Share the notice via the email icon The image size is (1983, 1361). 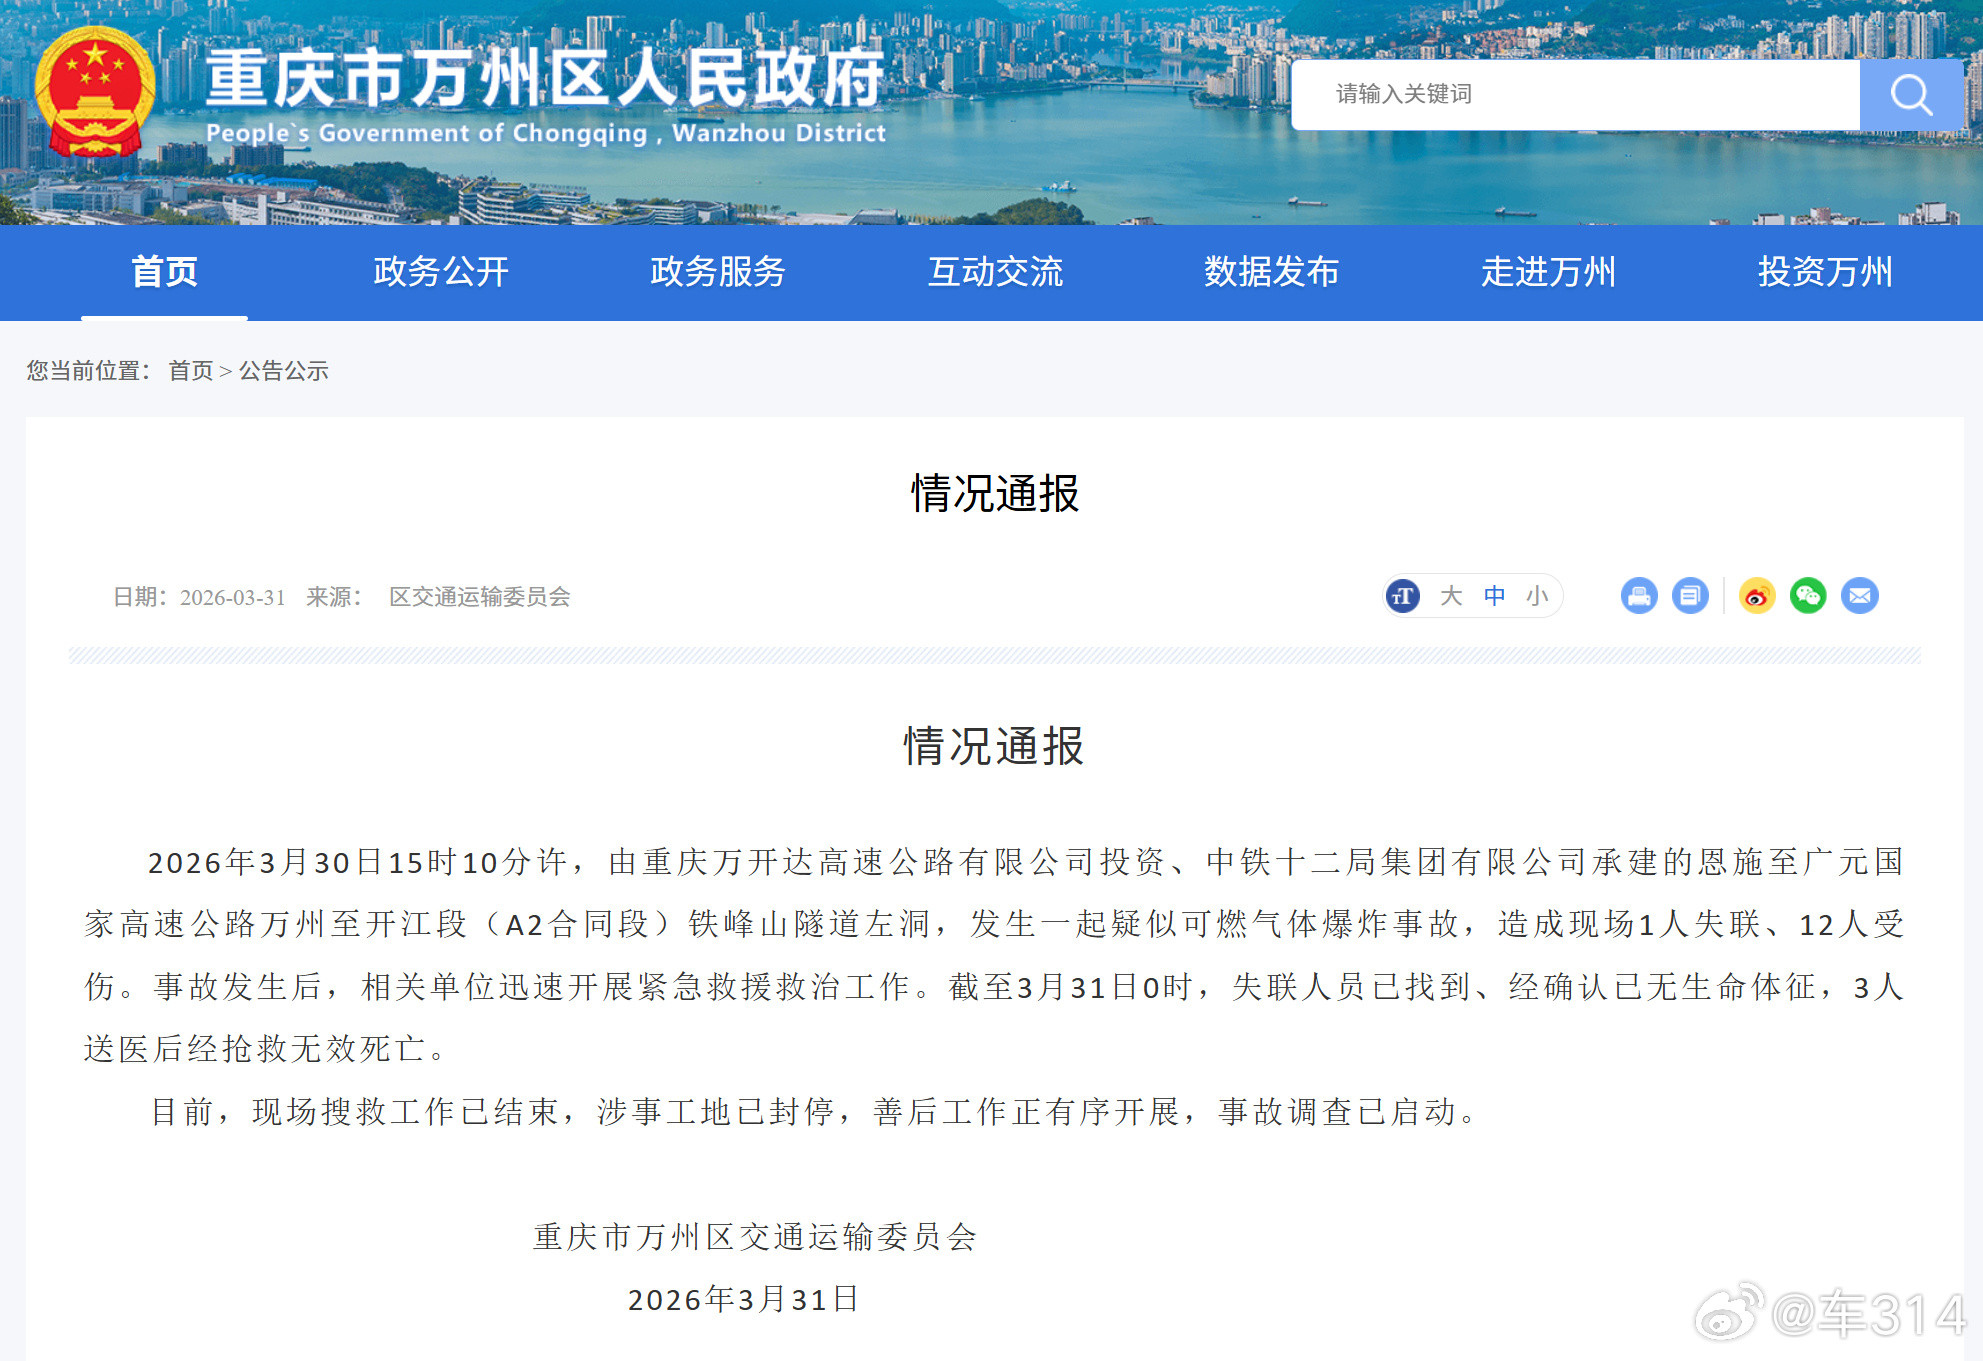[x=1858, y=596]
